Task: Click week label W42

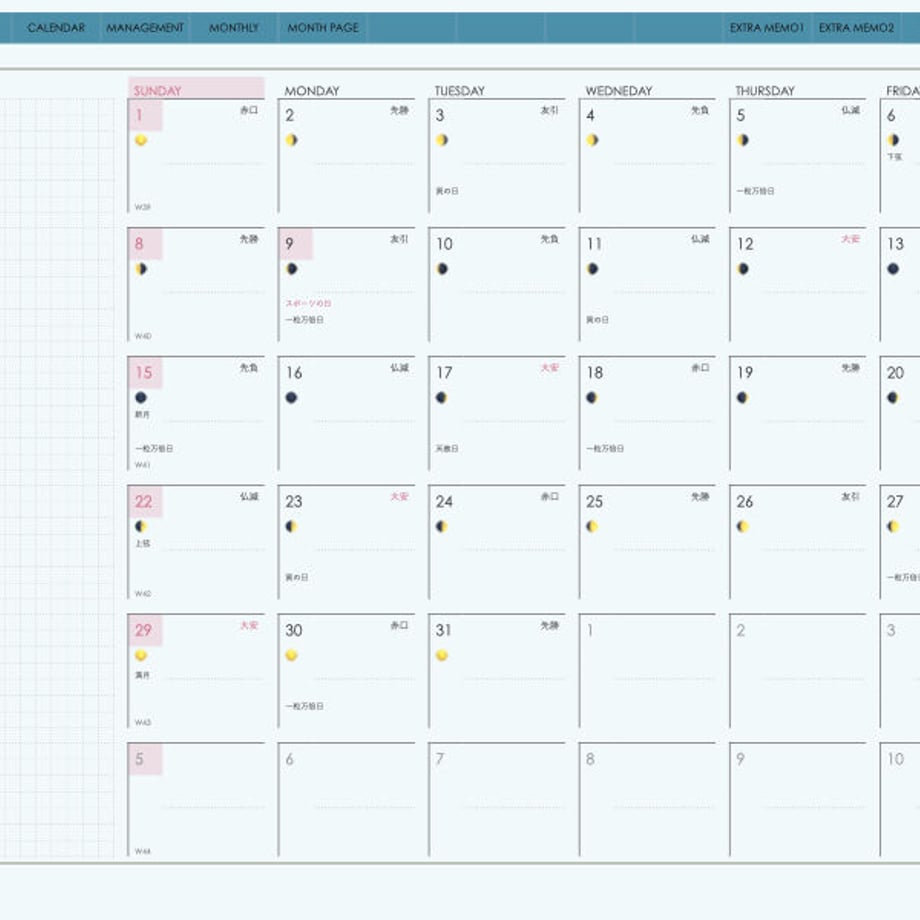Action: click(x=143, y=594)
